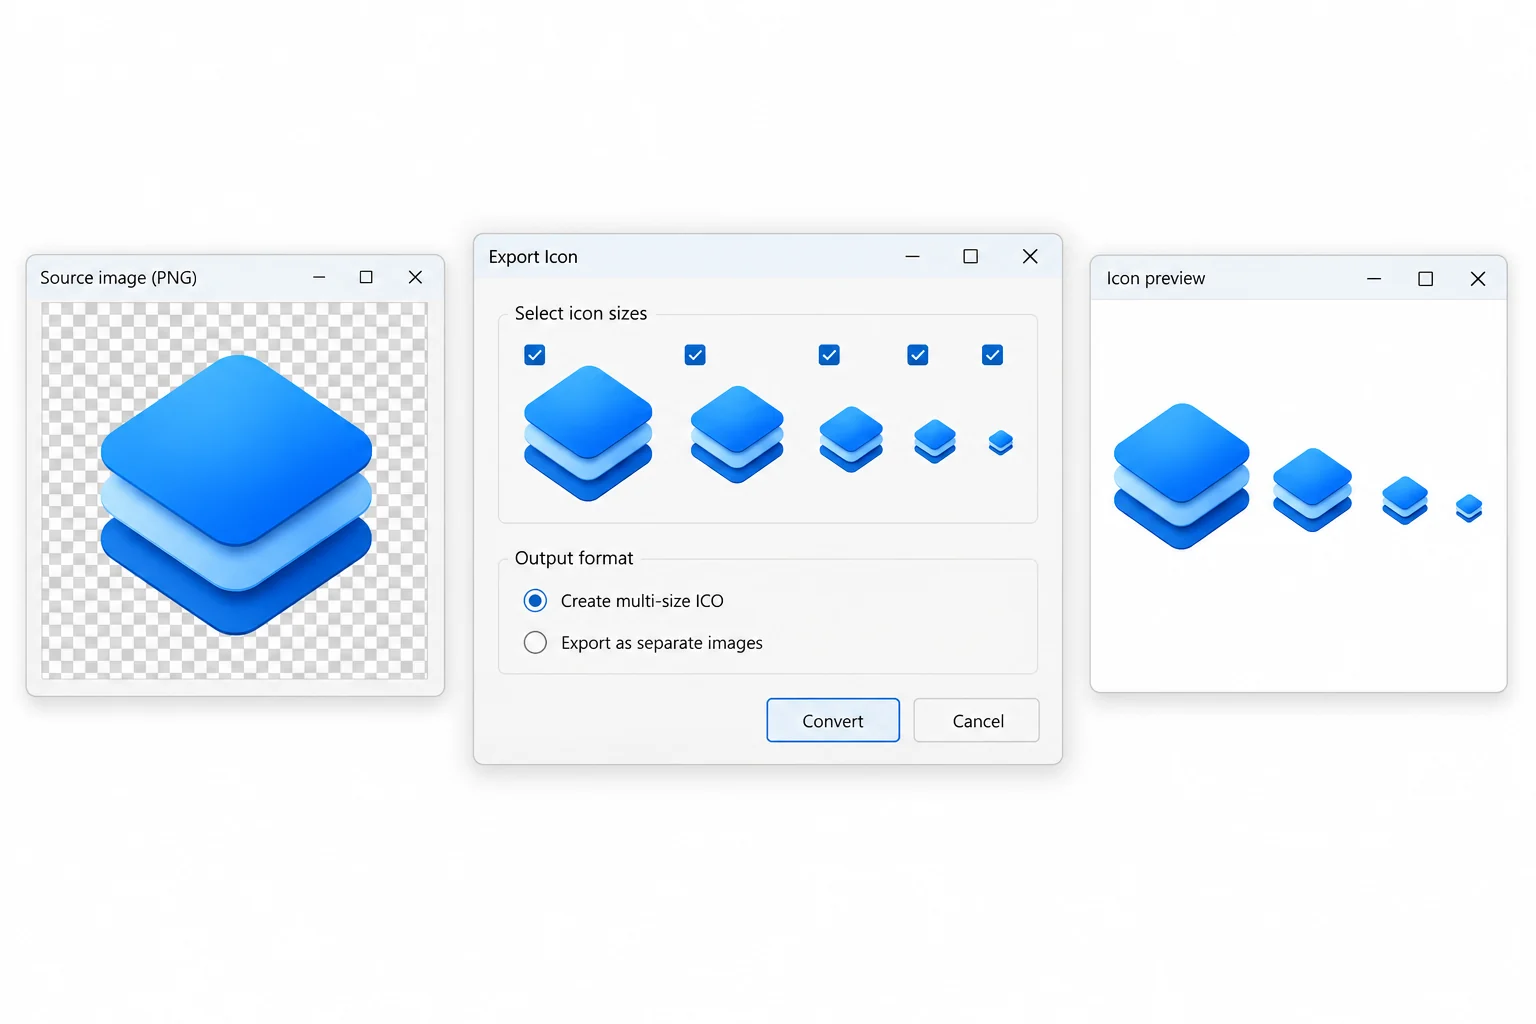Minimize the Icon preview window
This screenshot has width=1536, height=1024.
point(1374,279)
